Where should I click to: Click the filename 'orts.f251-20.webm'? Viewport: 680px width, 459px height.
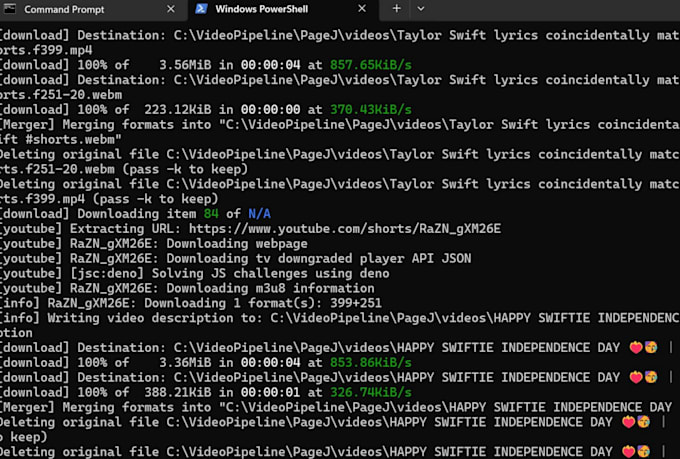[61, 95]
